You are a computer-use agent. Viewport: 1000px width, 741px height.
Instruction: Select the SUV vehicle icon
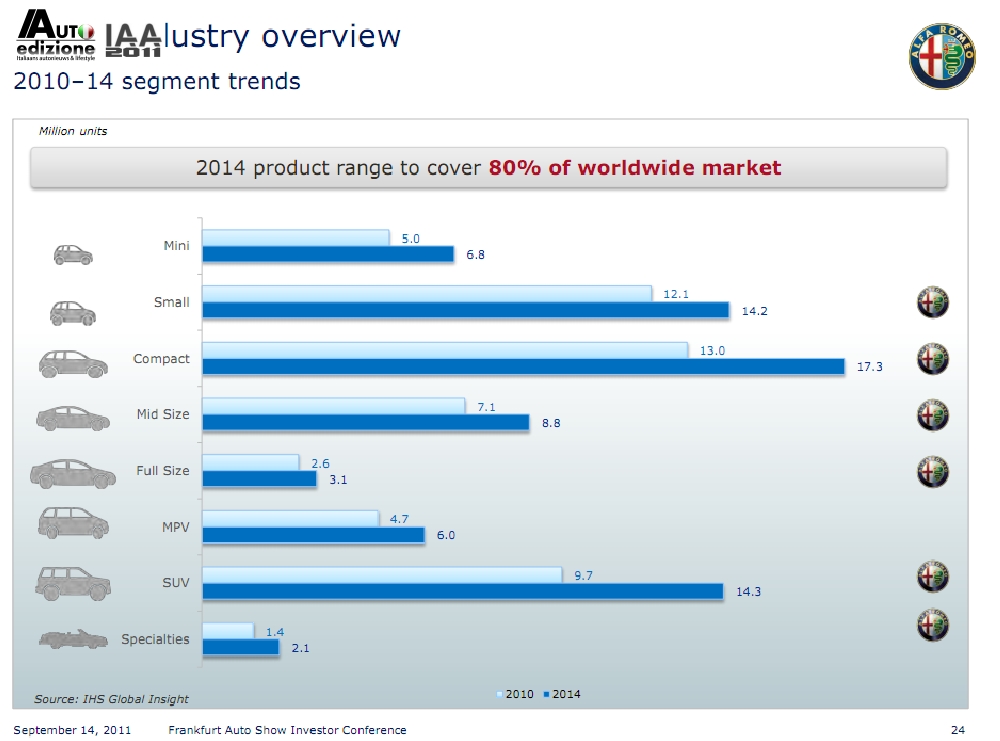(72, 583)
